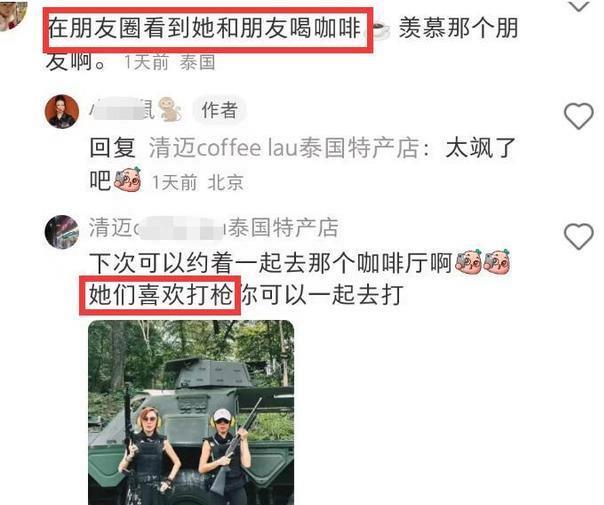604x505 pixels.
Task: Open the author's blurred username
Action: click(122, 110)
